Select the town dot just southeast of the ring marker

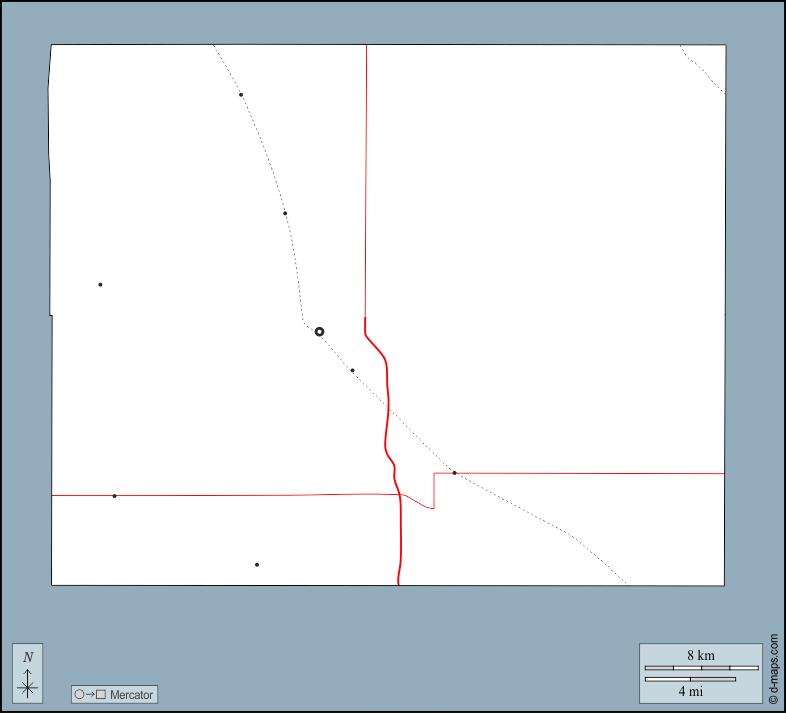[352, 370]
